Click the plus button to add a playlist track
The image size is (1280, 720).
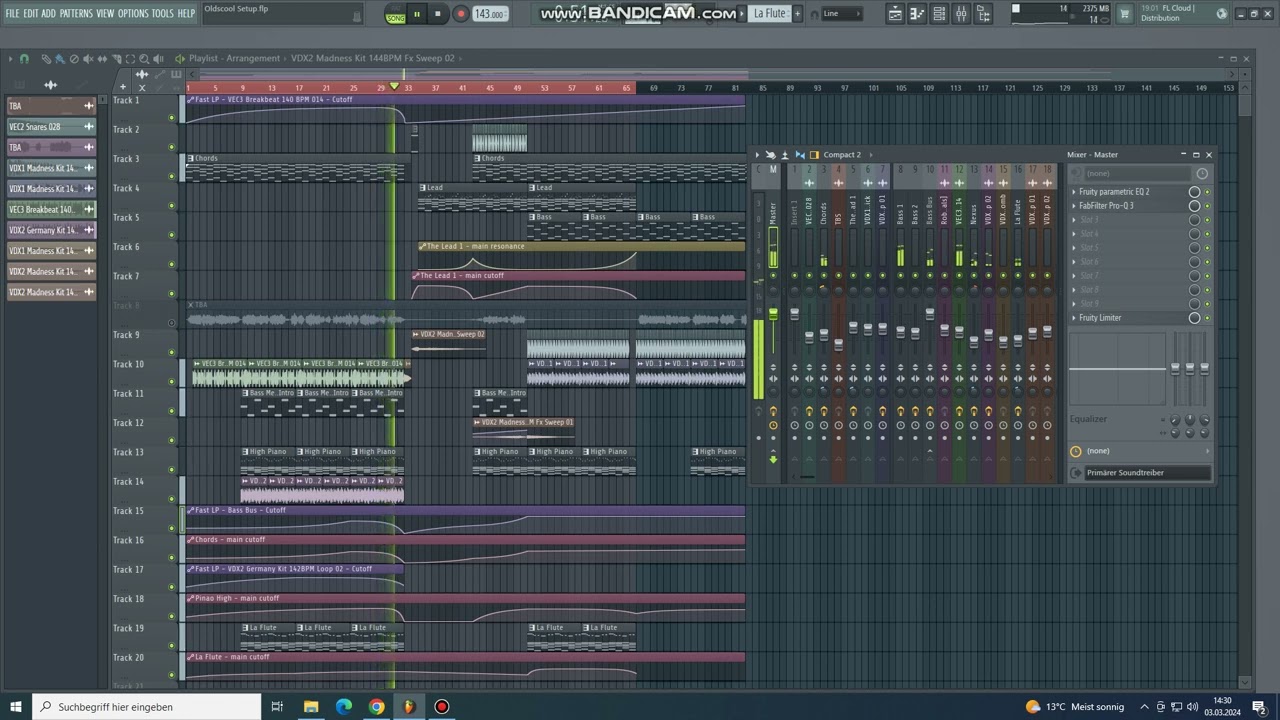point(123,87)
